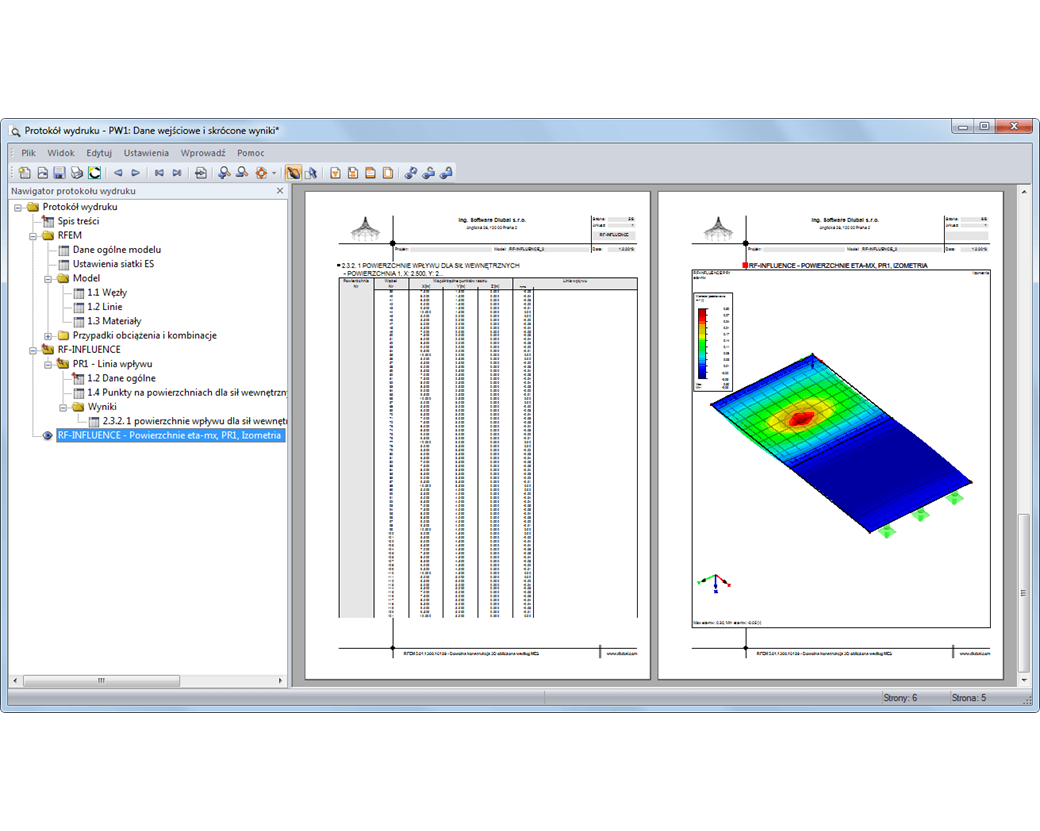Click the 'Strona: 5' status text

pos(969,698)
